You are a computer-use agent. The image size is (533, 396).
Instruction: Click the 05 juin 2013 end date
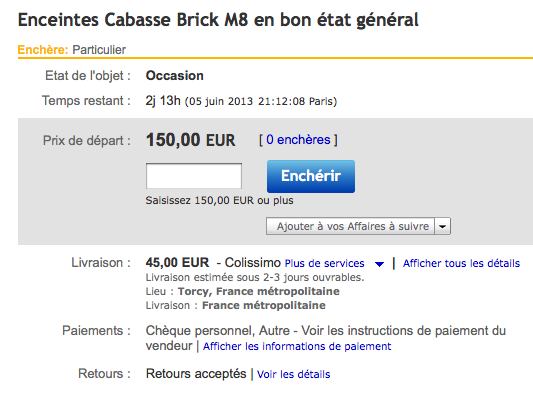(220, 101)
